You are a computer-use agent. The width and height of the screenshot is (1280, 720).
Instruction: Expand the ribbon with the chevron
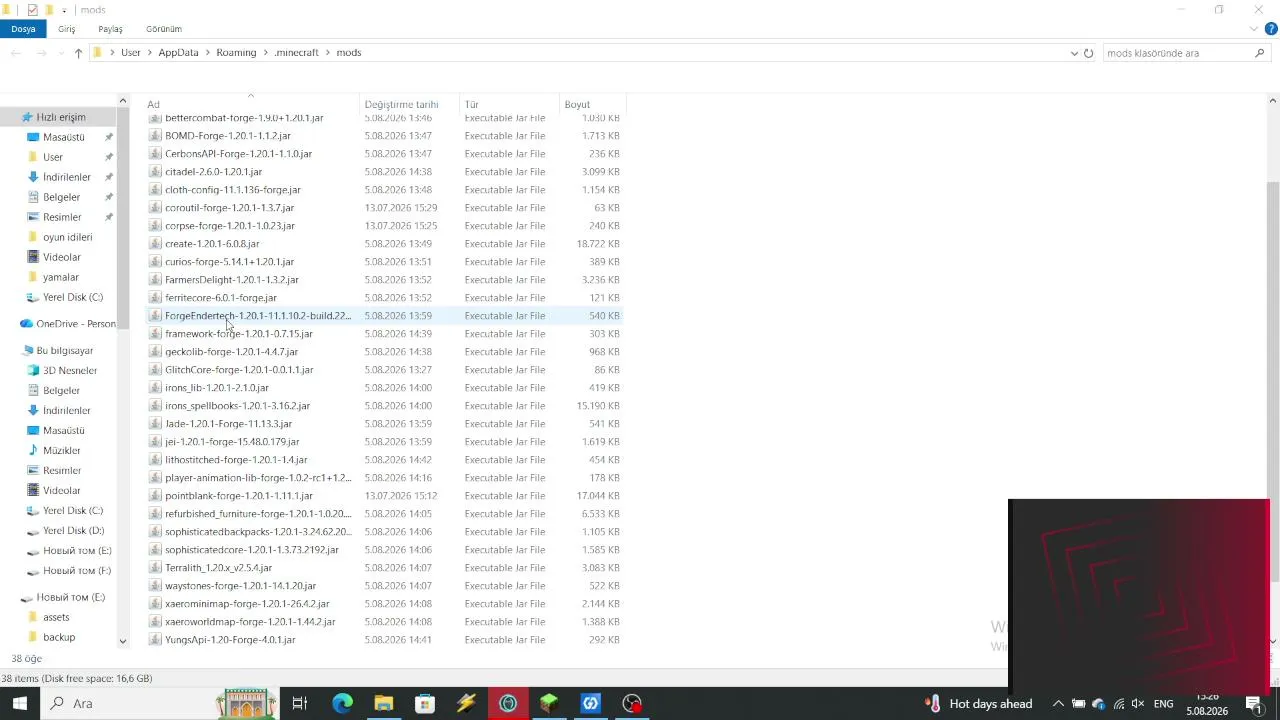(x=1256, y=29)
